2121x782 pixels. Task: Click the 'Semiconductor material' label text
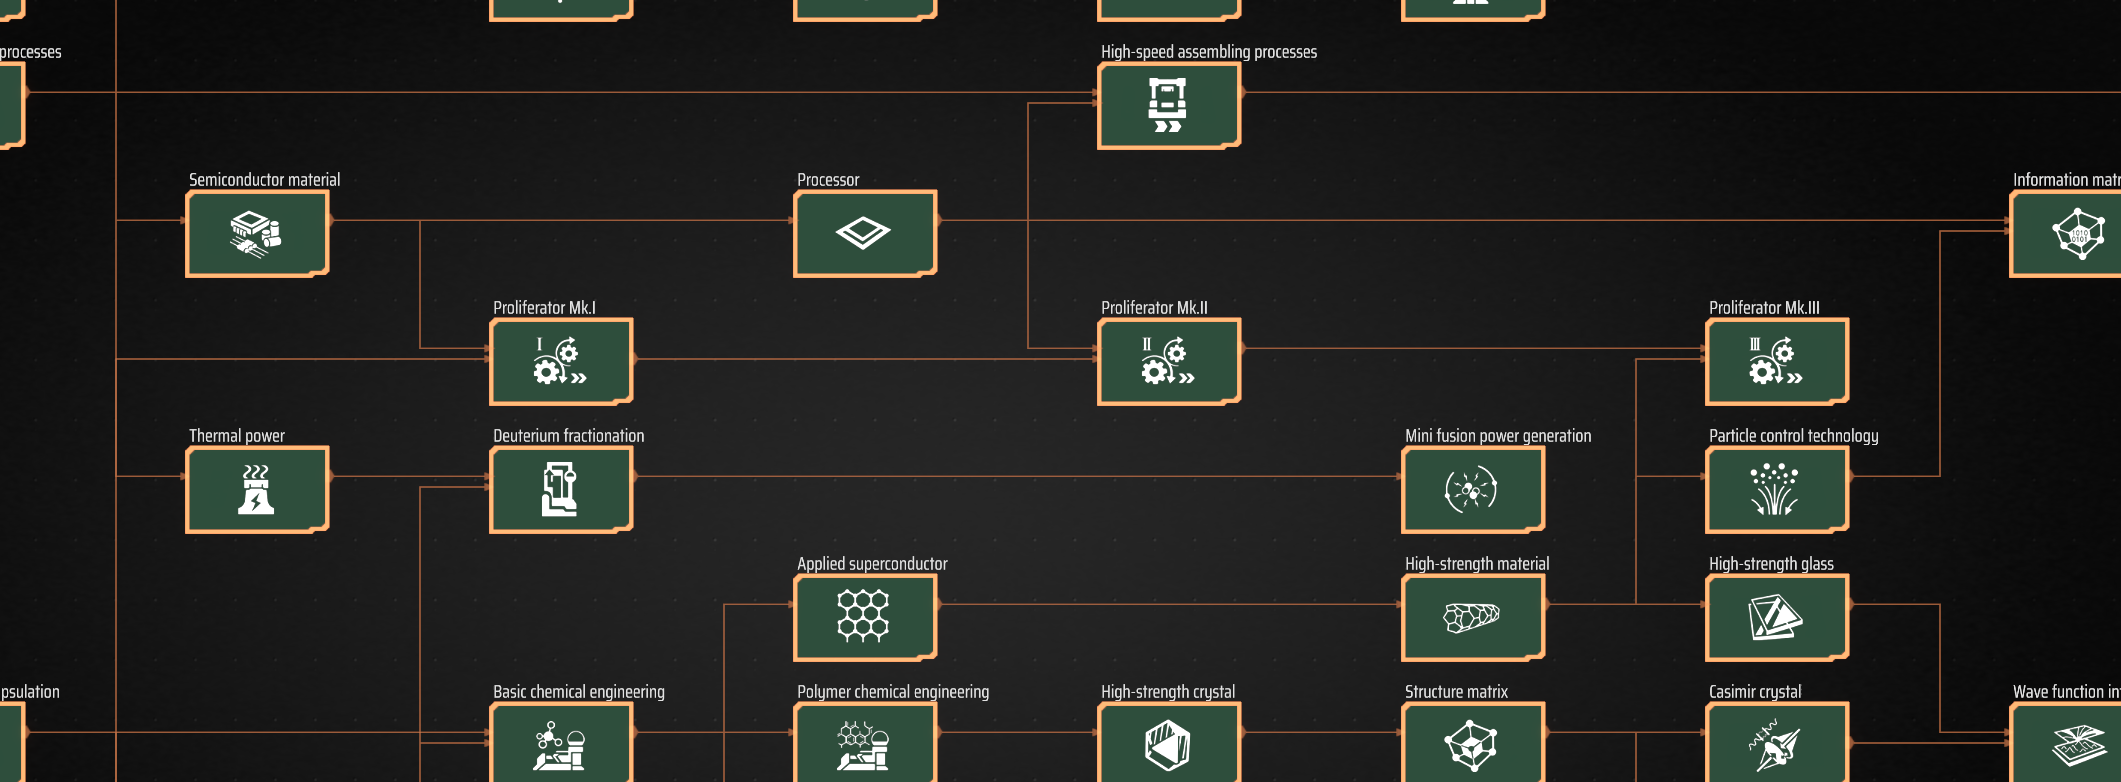click(264, 180)
